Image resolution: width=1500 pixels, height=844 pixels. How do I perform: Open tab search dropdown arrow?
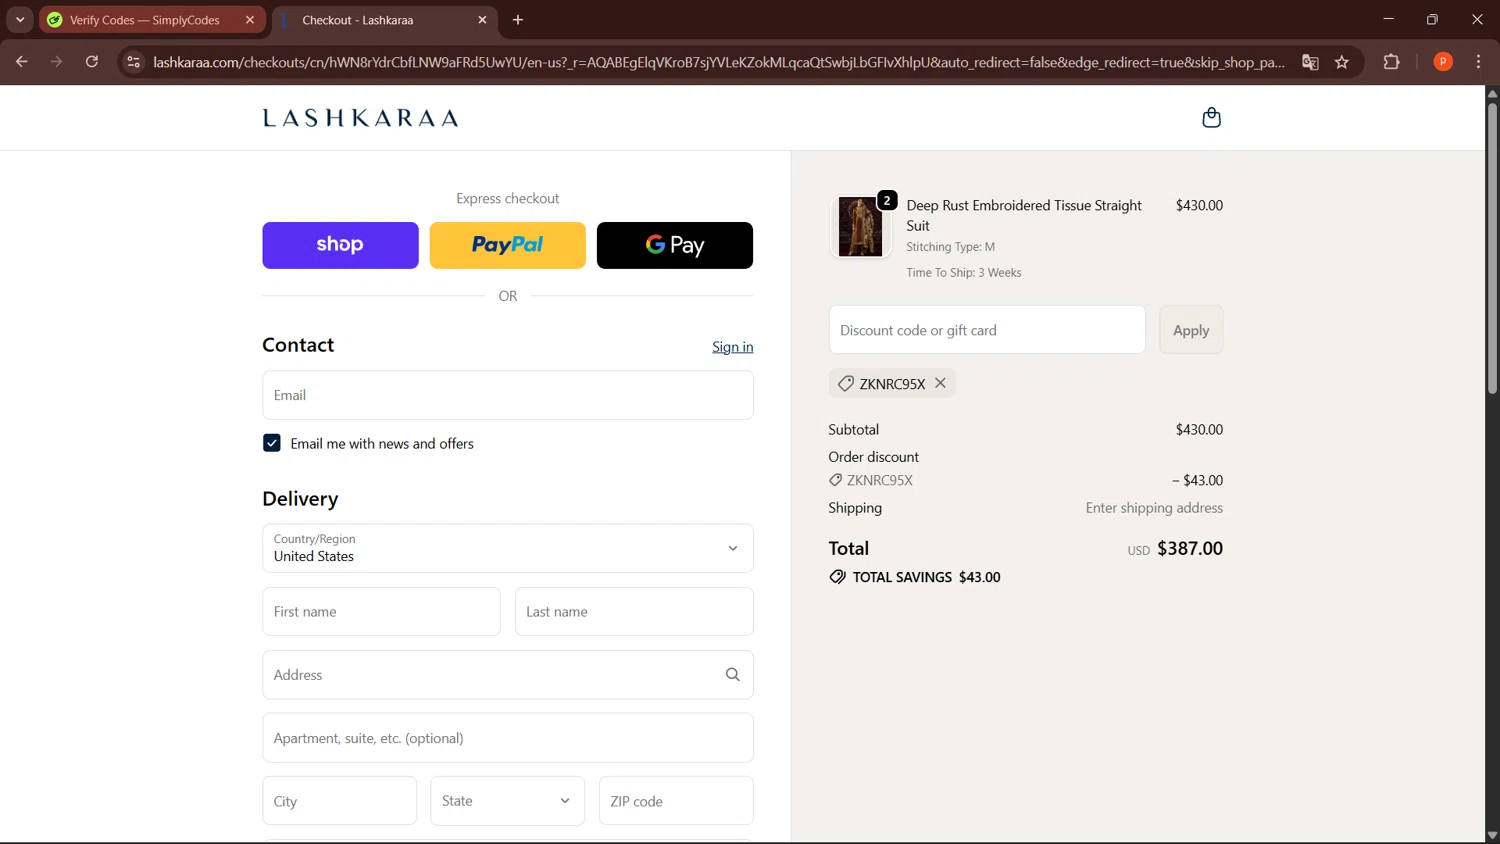(x=20, y=20)
